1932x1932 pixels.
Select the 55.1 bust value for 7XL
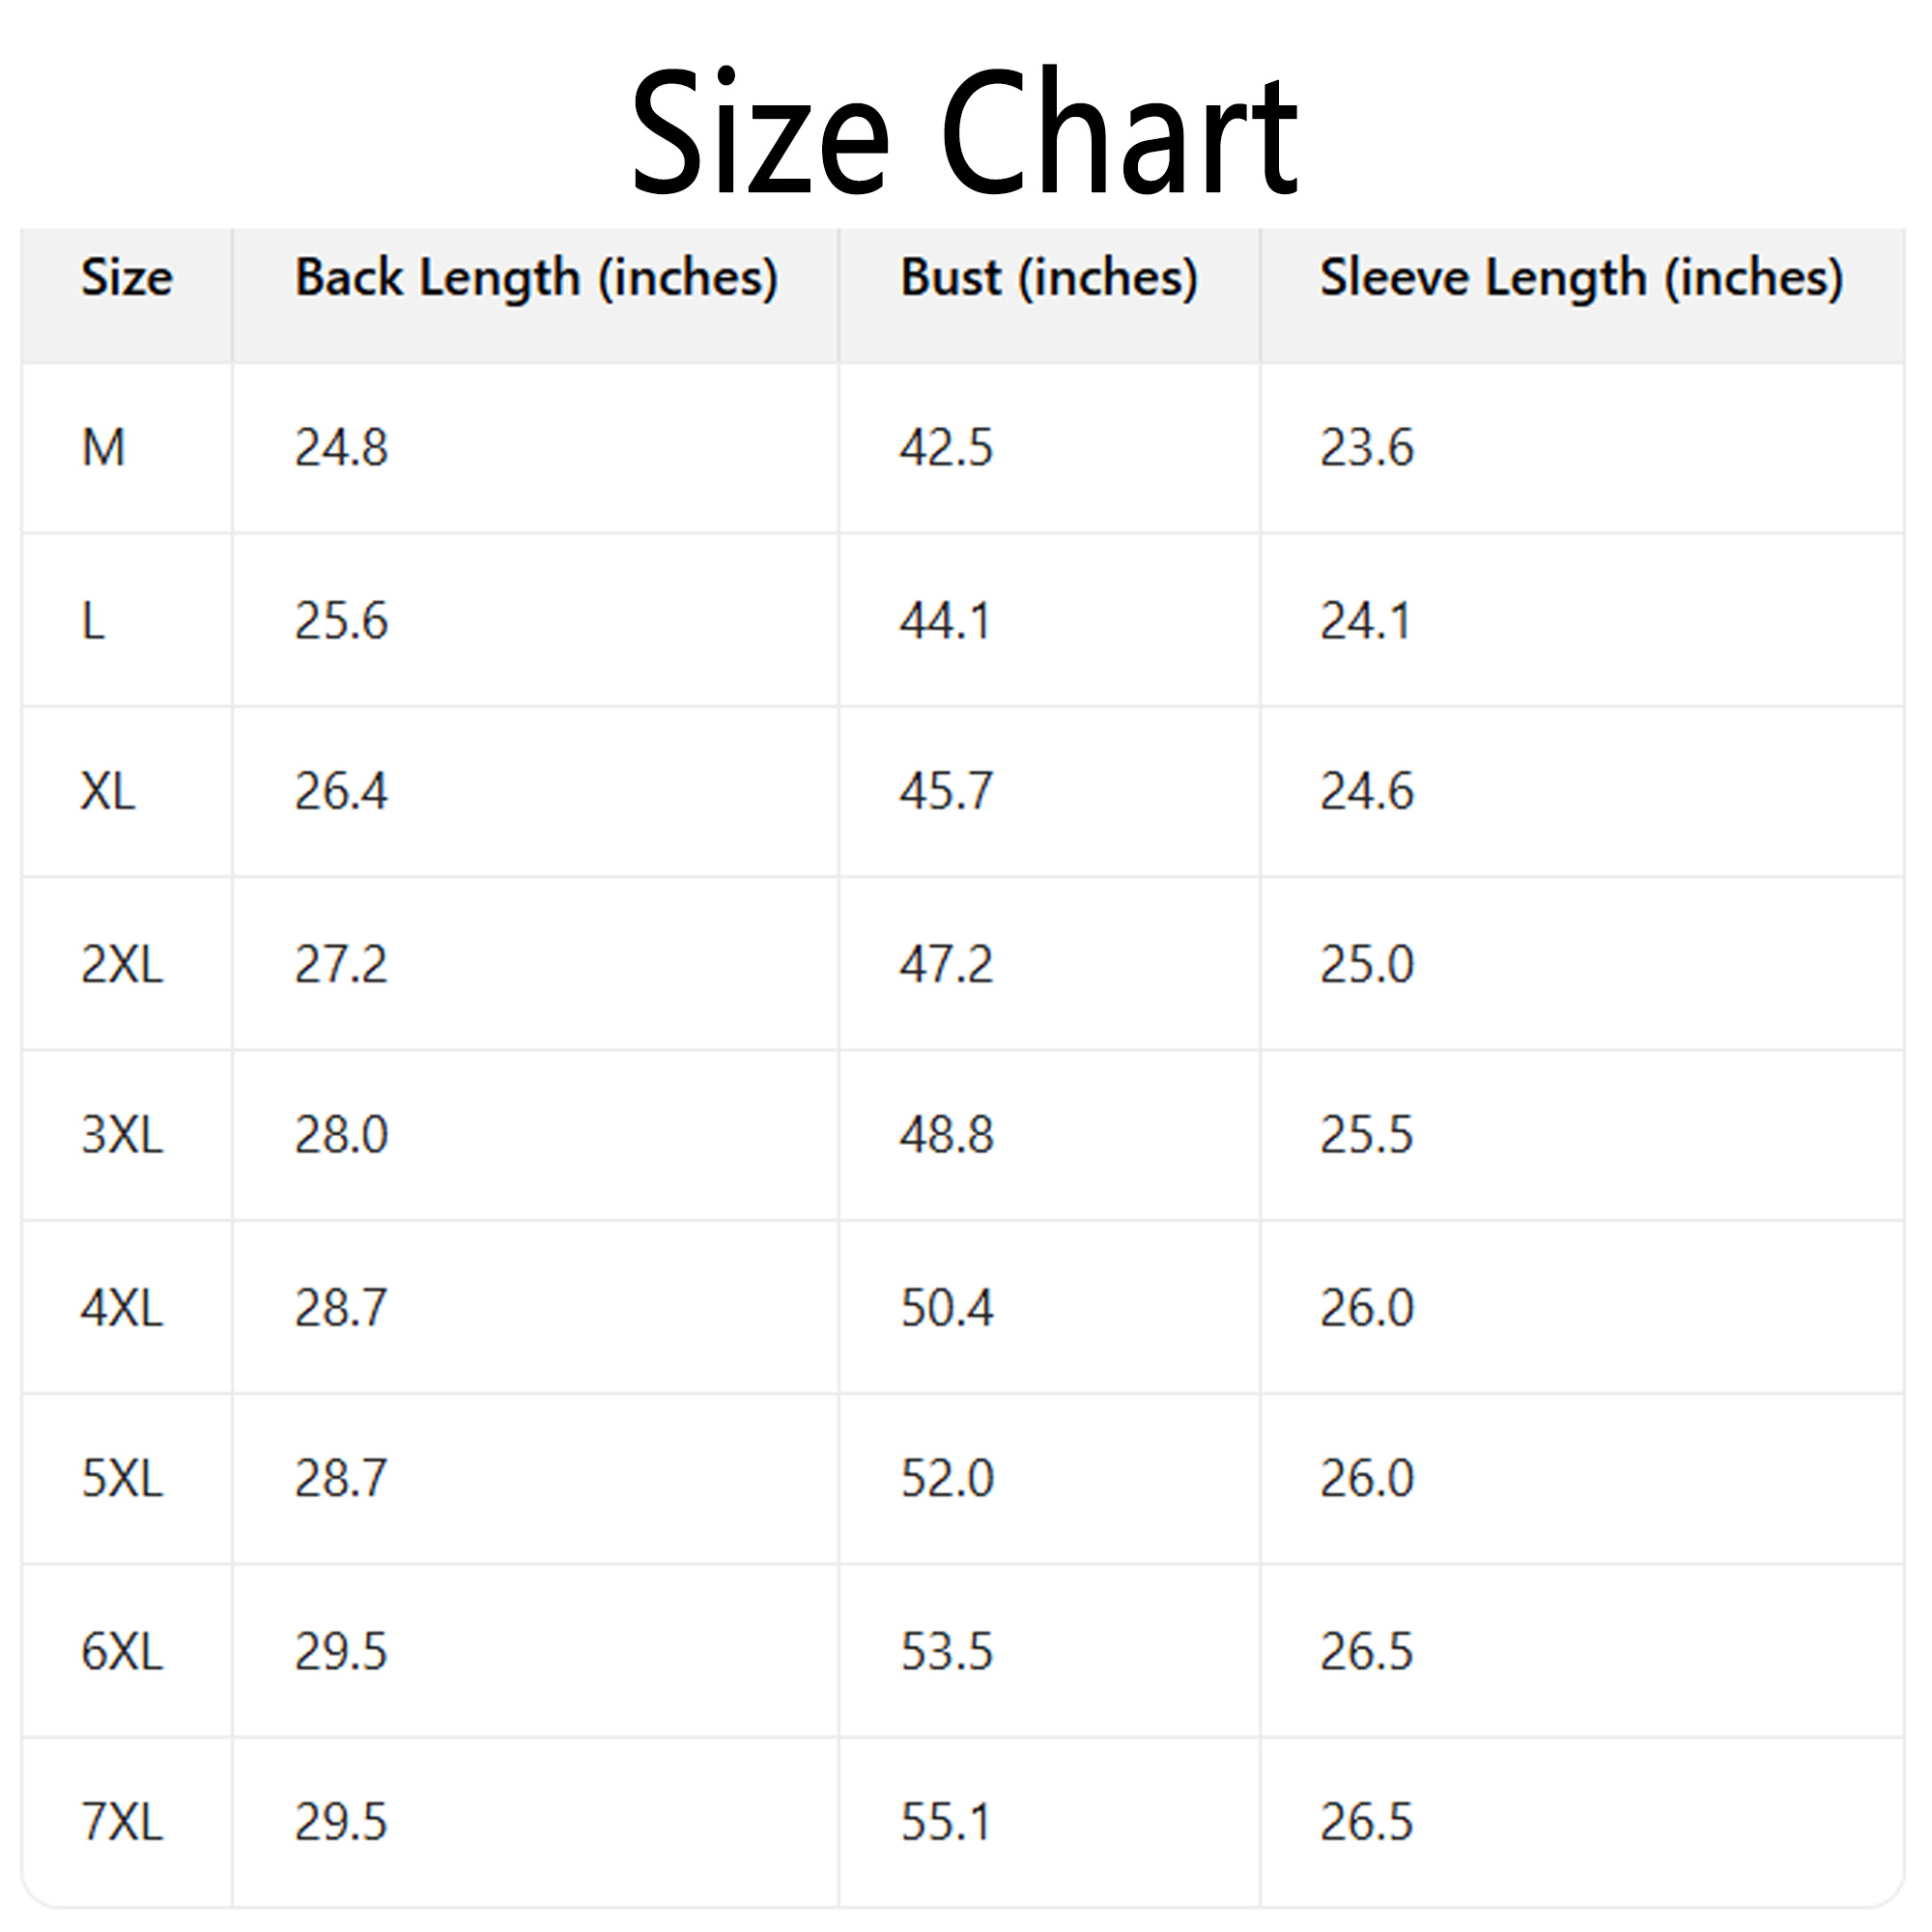[x=945, y=1821]
